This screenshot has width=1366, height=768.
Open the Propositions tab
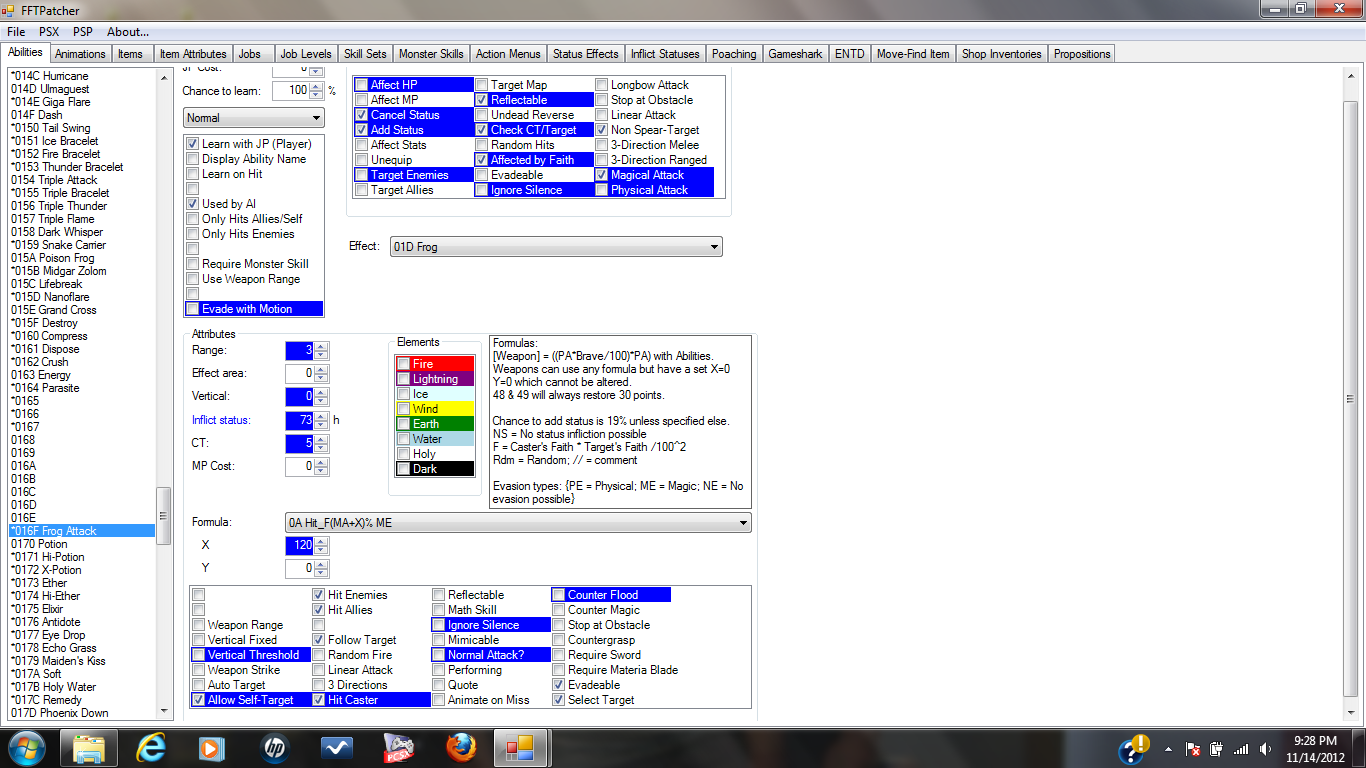pos(1082,54)
